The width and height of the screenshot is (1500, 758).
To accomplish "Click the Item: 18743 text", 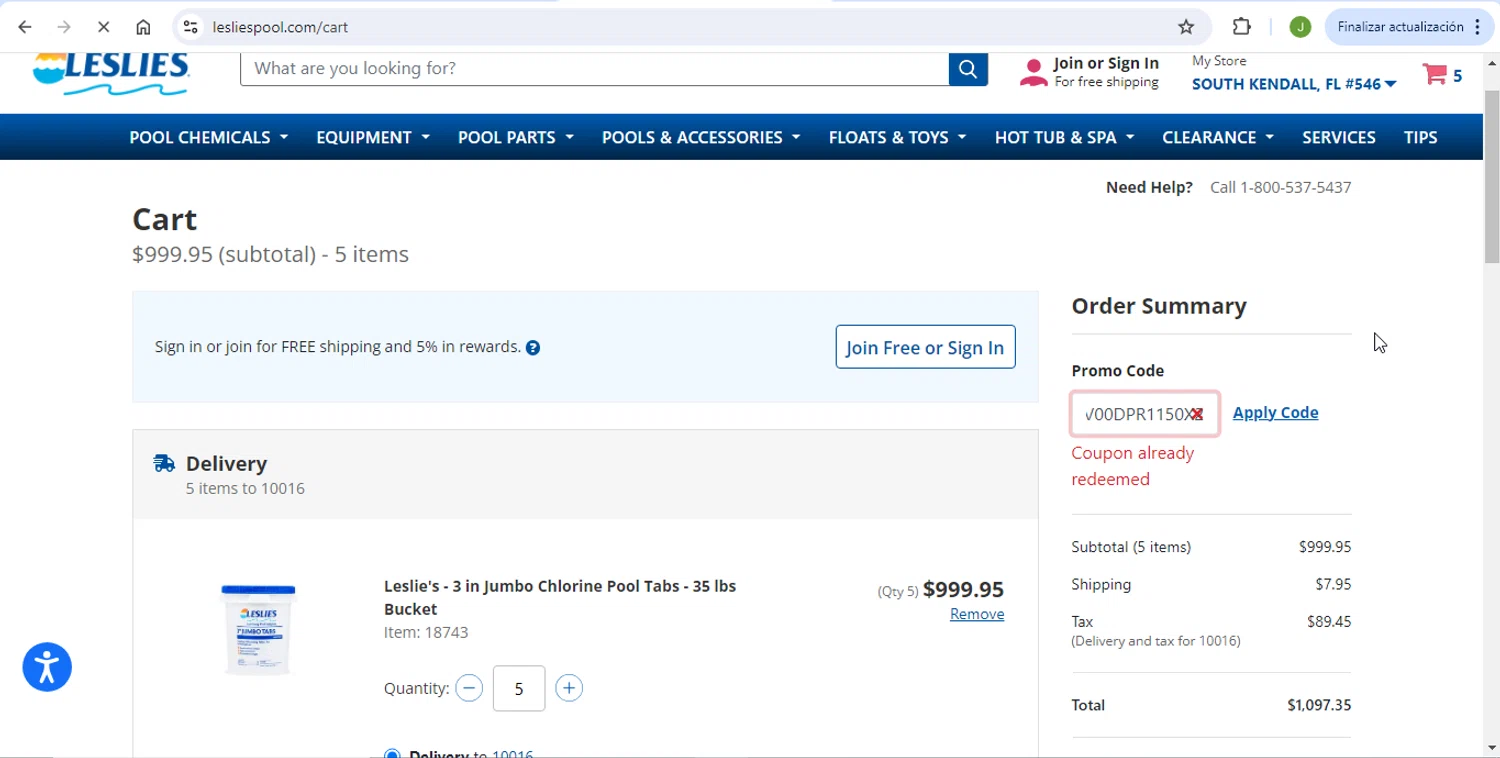I will pos(426,632).
